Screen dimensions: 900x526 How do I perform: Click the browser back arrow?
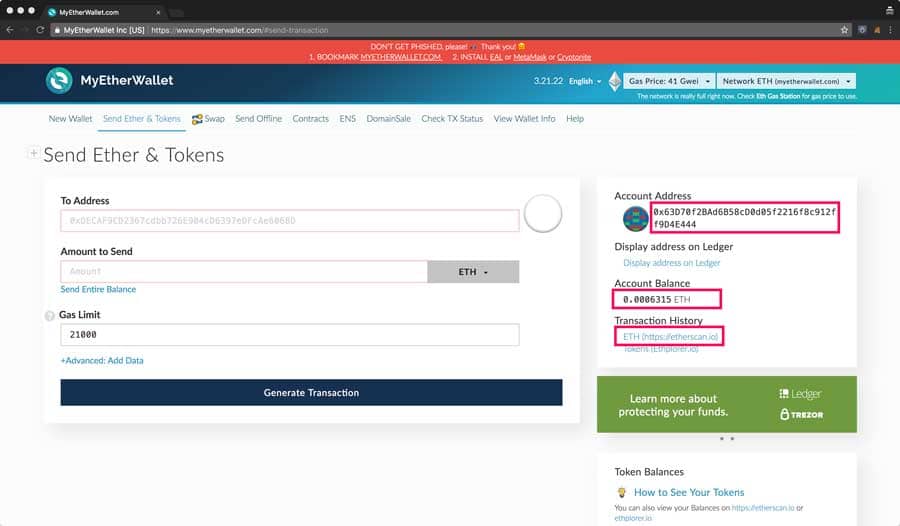point(10,30)
